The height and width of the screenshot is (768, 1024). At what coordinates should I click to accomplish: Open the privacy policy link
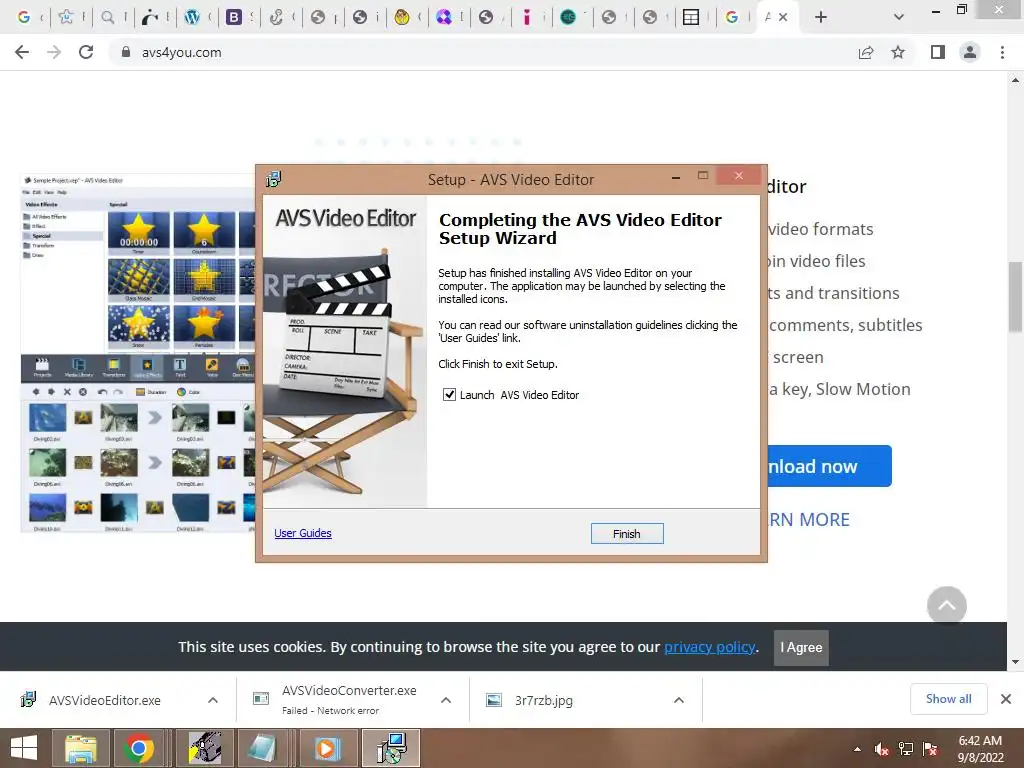pos(710,647)
